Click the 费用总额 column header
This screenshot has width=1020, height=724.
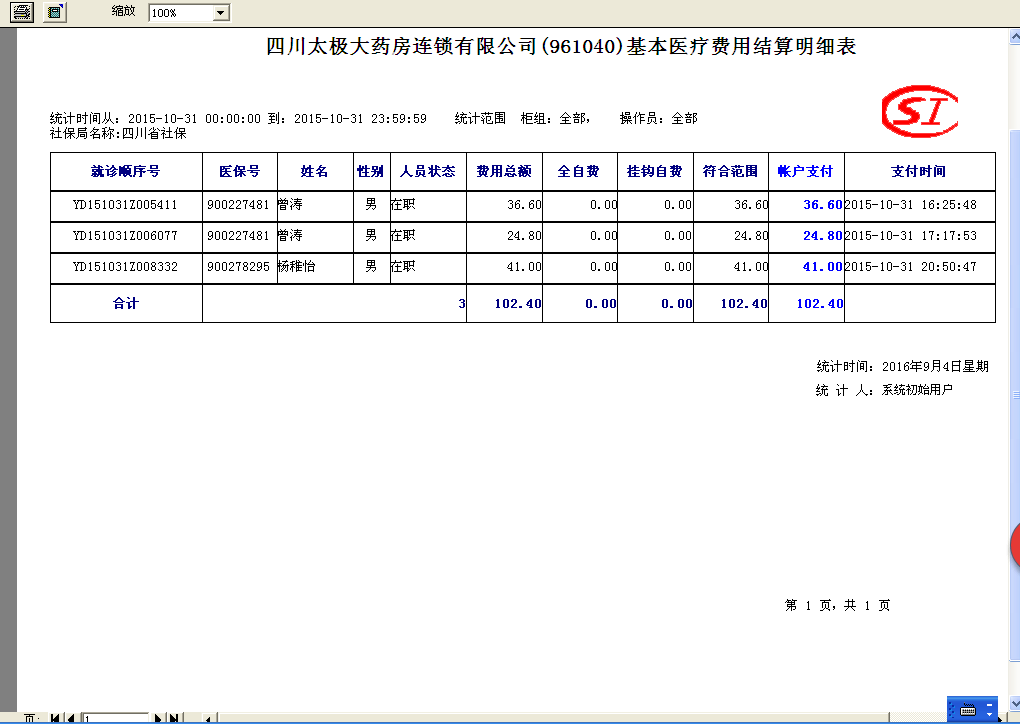(x=504, y=171)
